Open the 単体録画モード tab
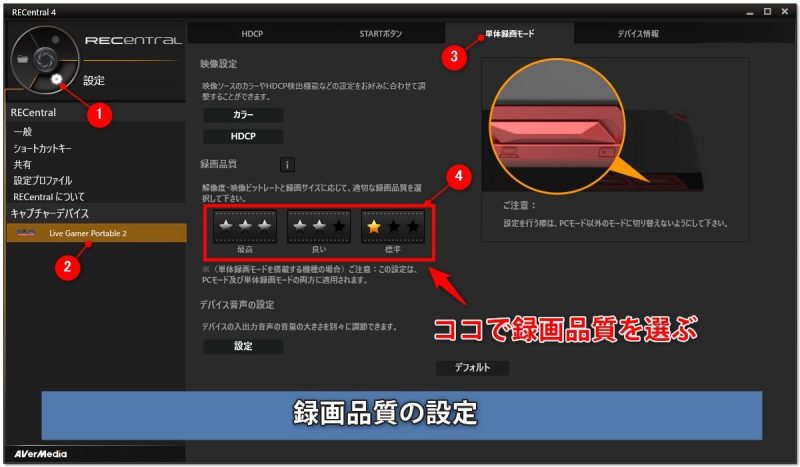800x467 pixels. tap(509, 34)
